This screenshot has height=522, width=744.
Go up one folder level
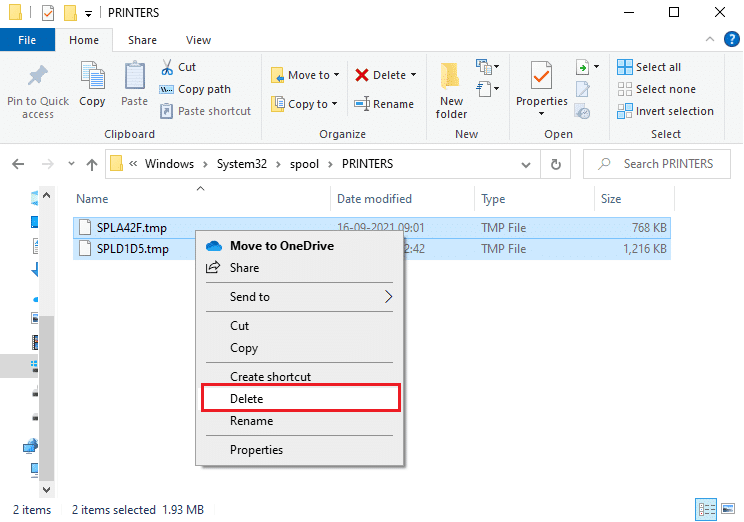coord(92,164)
